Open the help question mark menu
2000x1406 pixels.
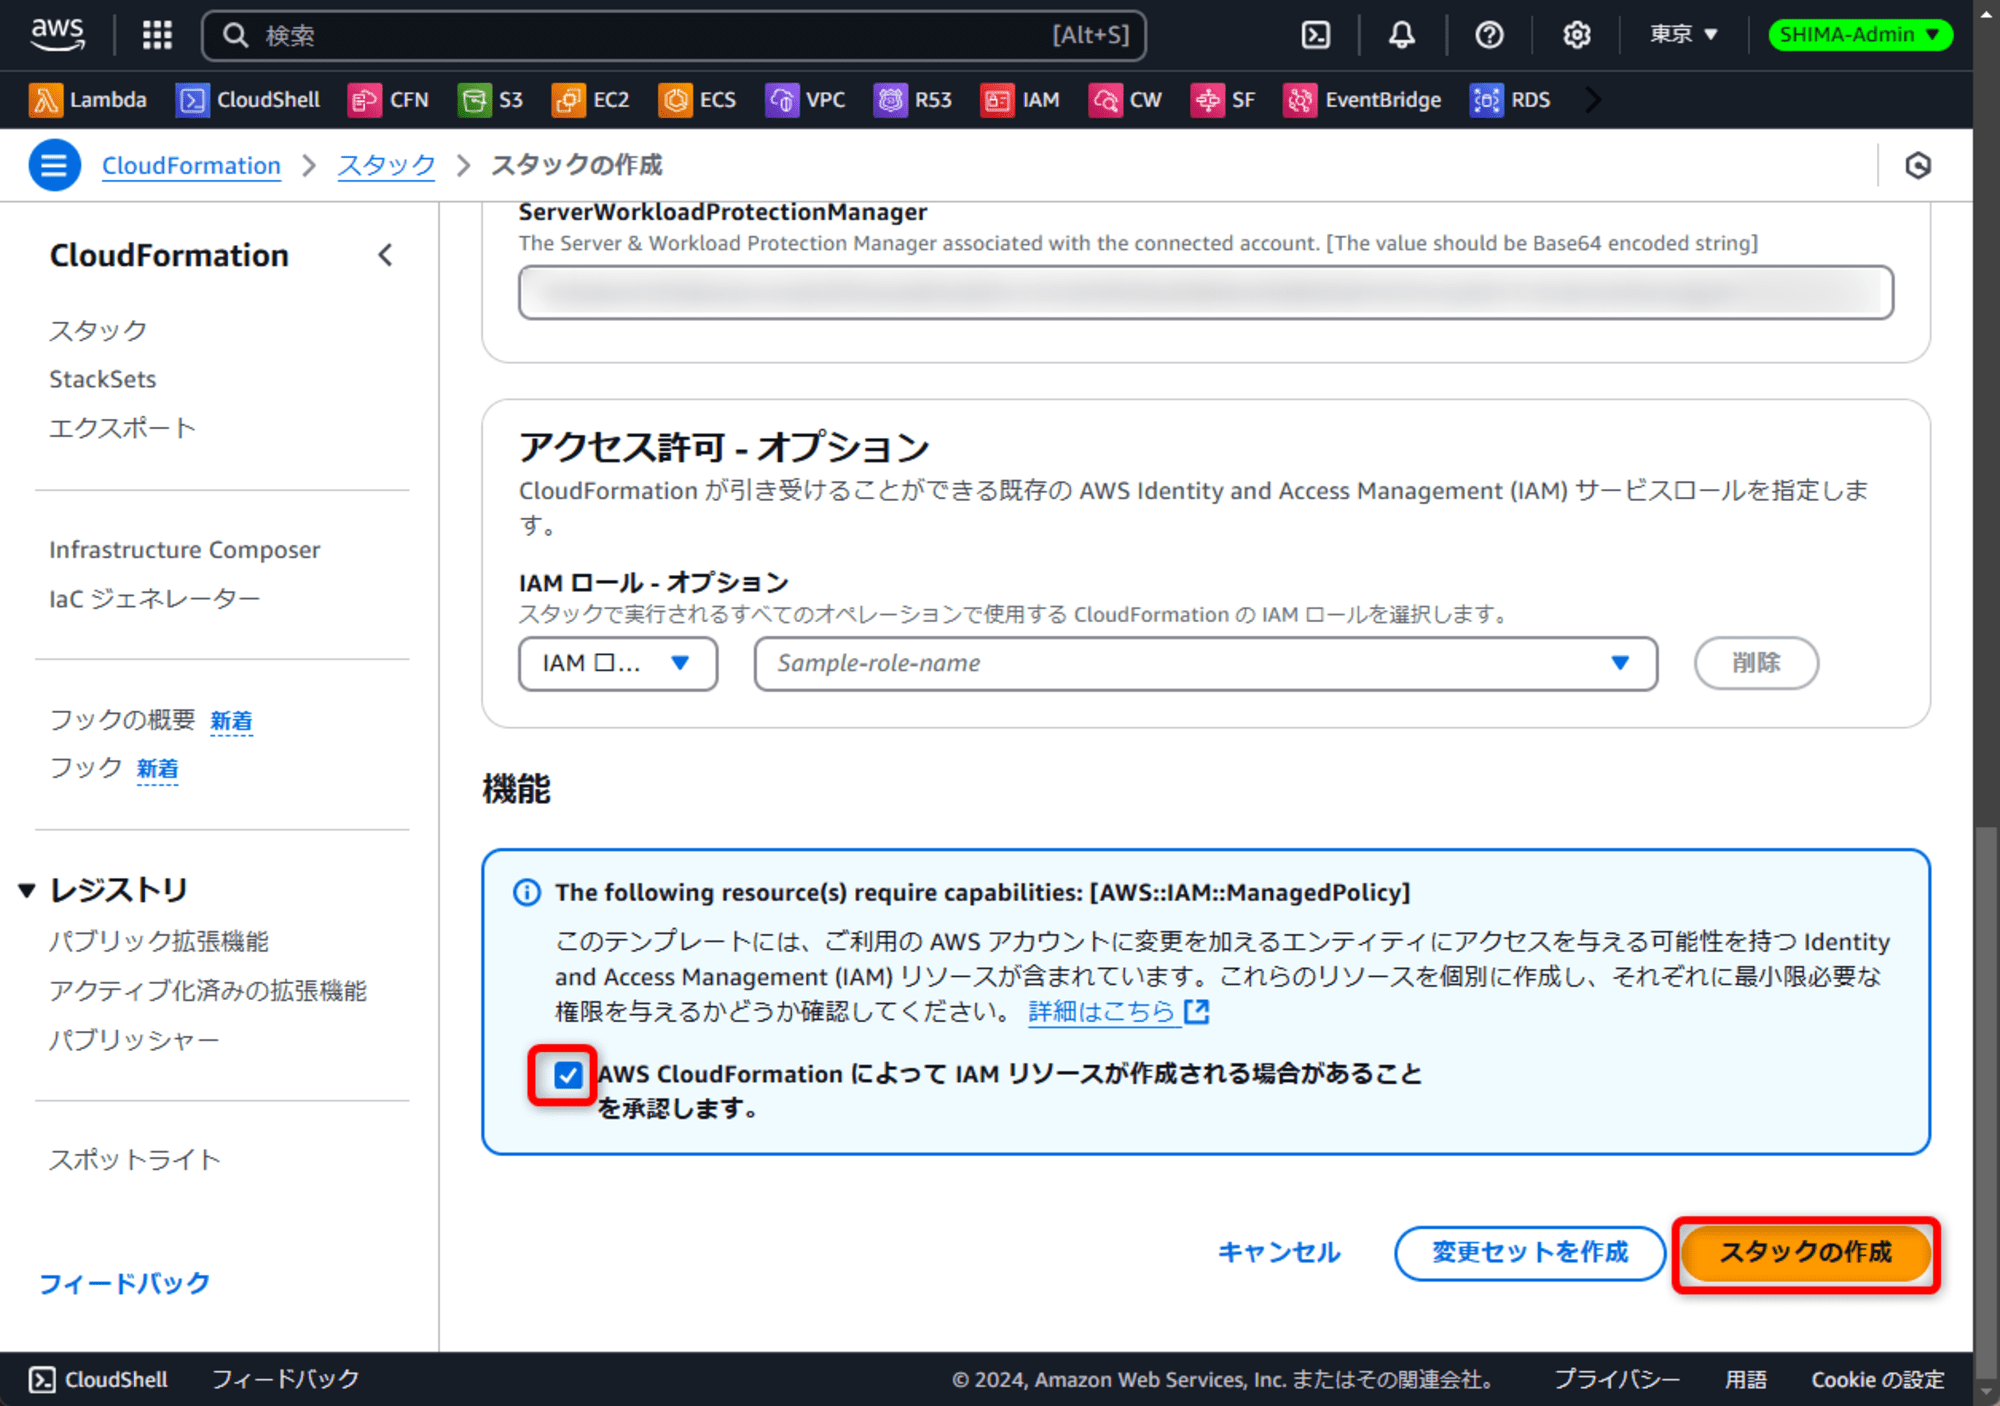pos(1489,35)
